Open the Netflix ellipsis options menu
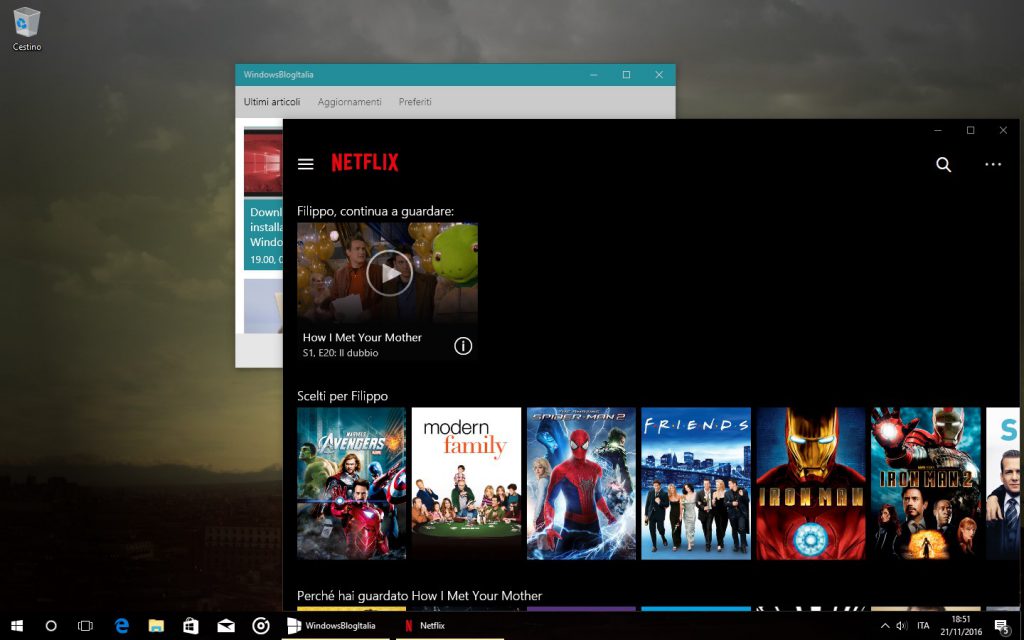Screen dimensions: 1024x640 [x=993, y=164]
